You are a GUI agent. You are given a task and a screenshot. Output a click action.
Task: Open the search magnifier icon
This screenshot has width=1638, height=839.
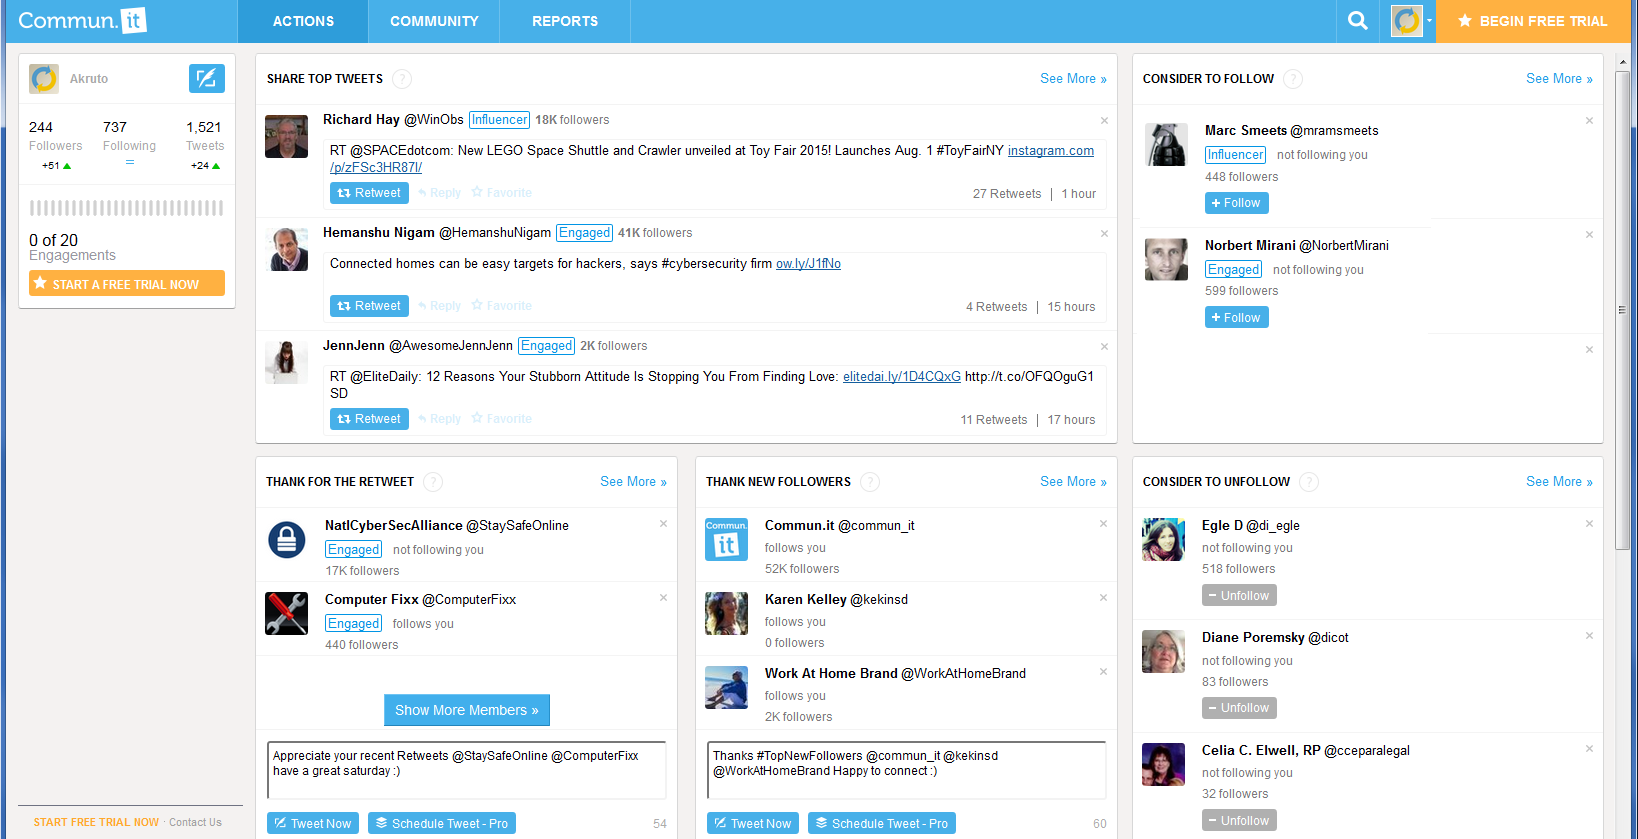click(x=1357, y=21)
